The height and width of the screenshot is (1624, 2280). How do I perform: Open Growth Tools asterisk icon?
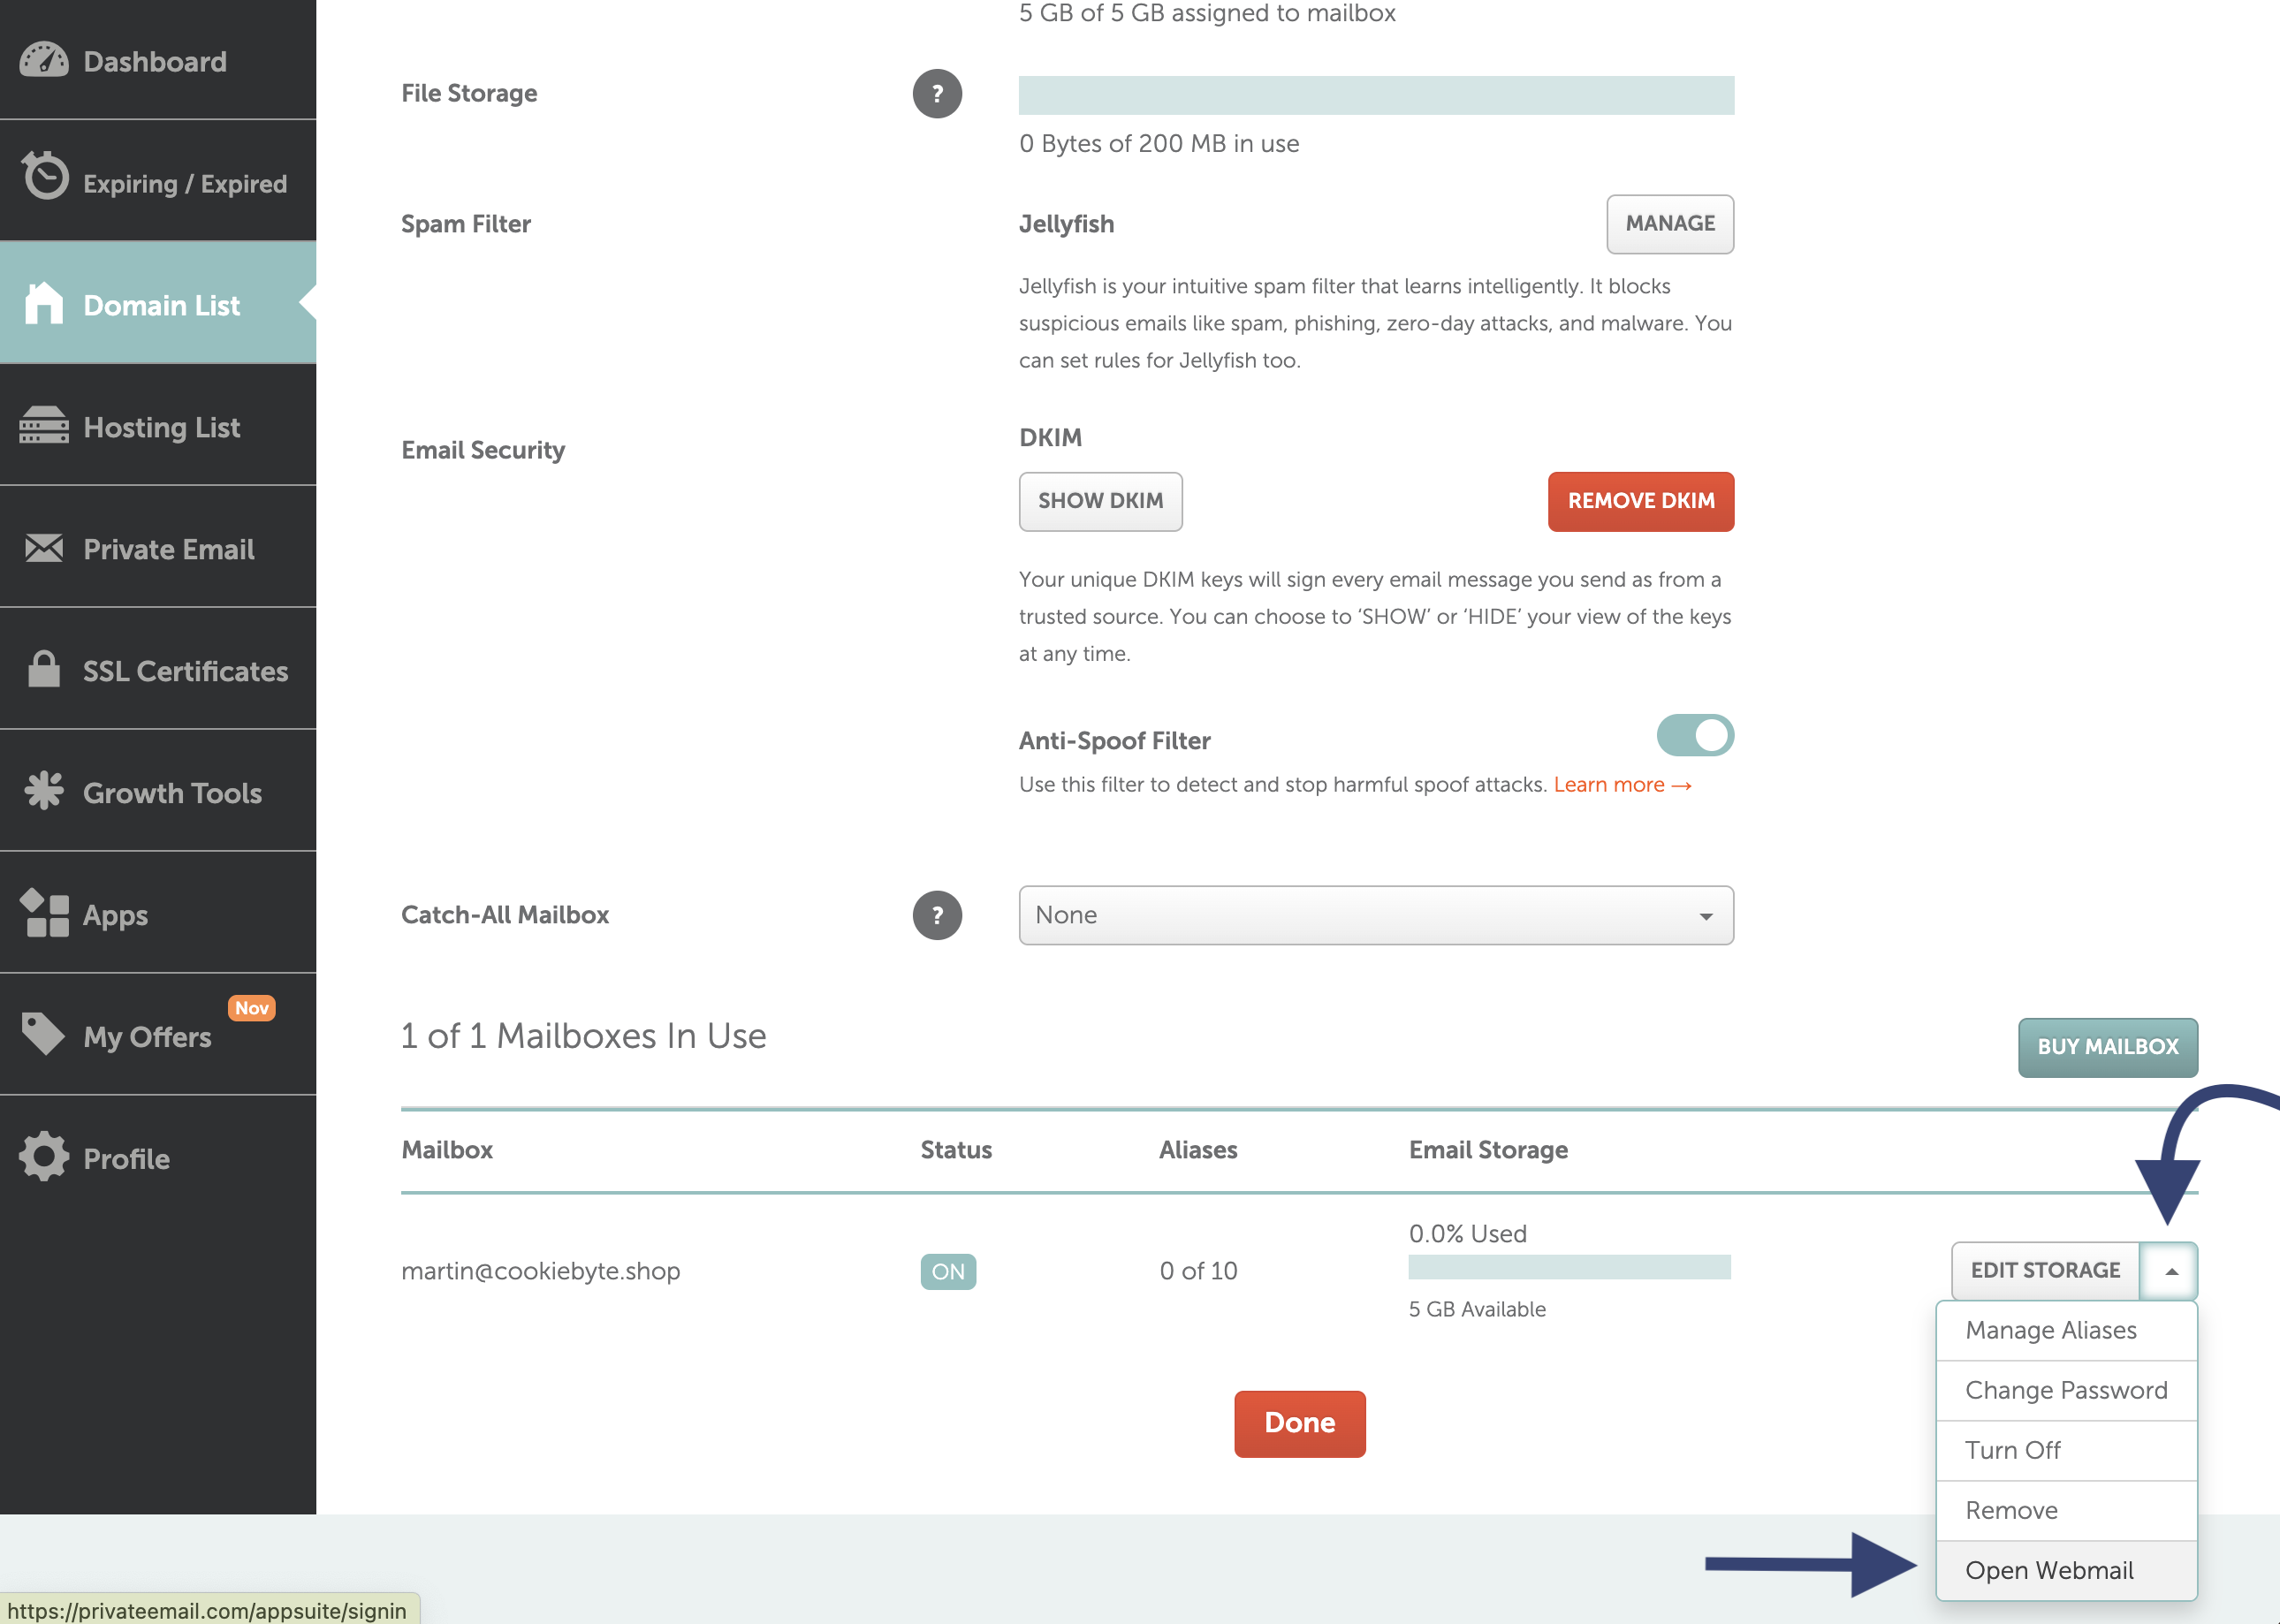point(44,791)
